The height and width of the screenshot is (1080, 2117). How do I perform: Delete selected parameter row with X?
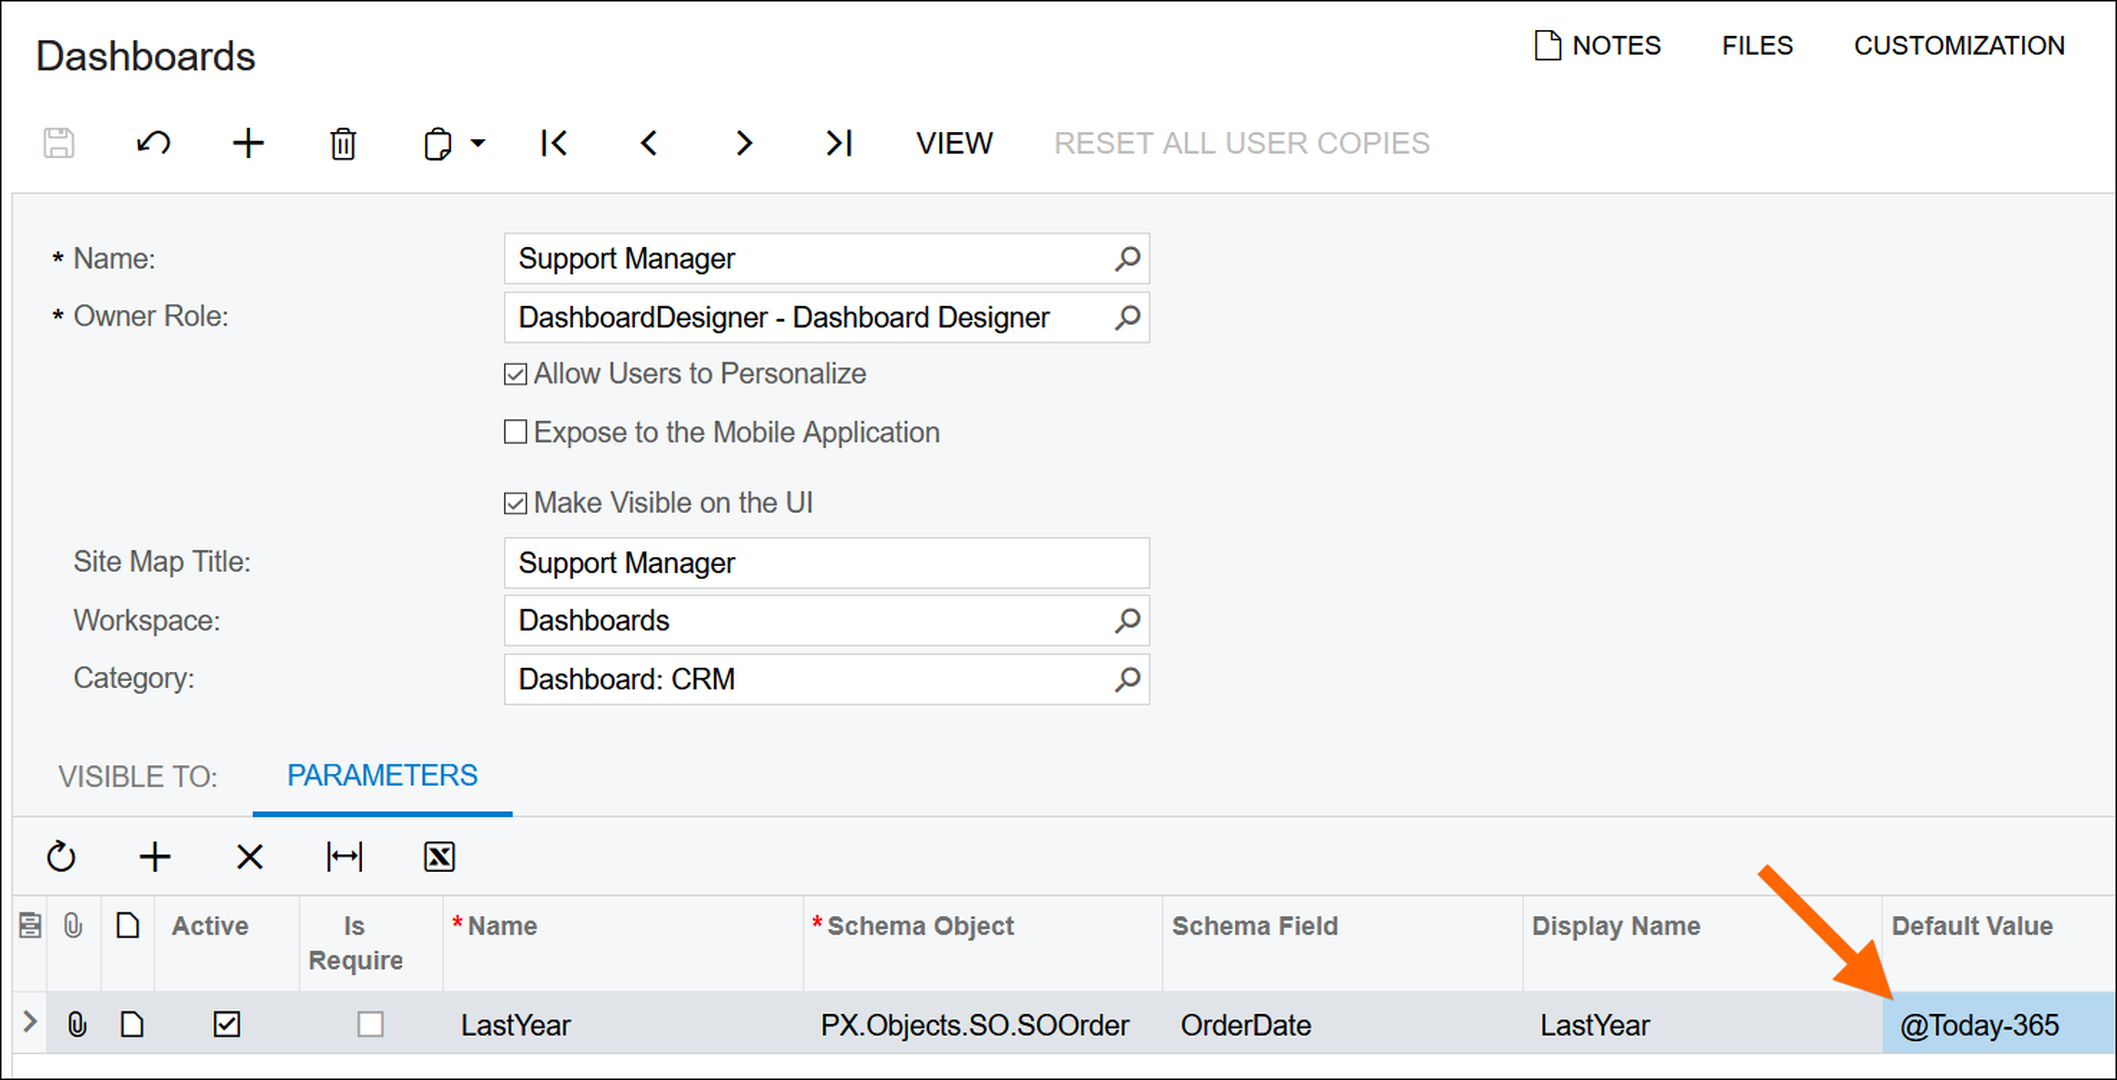pyautogui.click(x=249, y=857)
